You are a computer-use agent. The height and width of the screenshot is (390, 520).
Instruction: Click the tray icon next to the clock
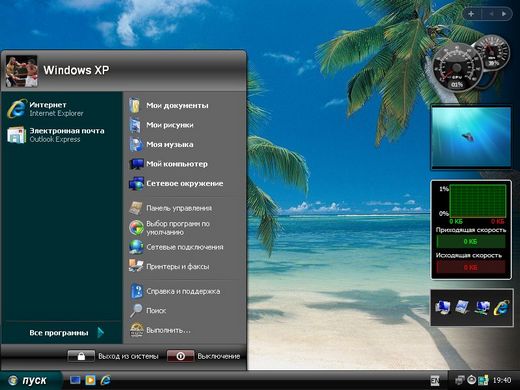[483, 380]
